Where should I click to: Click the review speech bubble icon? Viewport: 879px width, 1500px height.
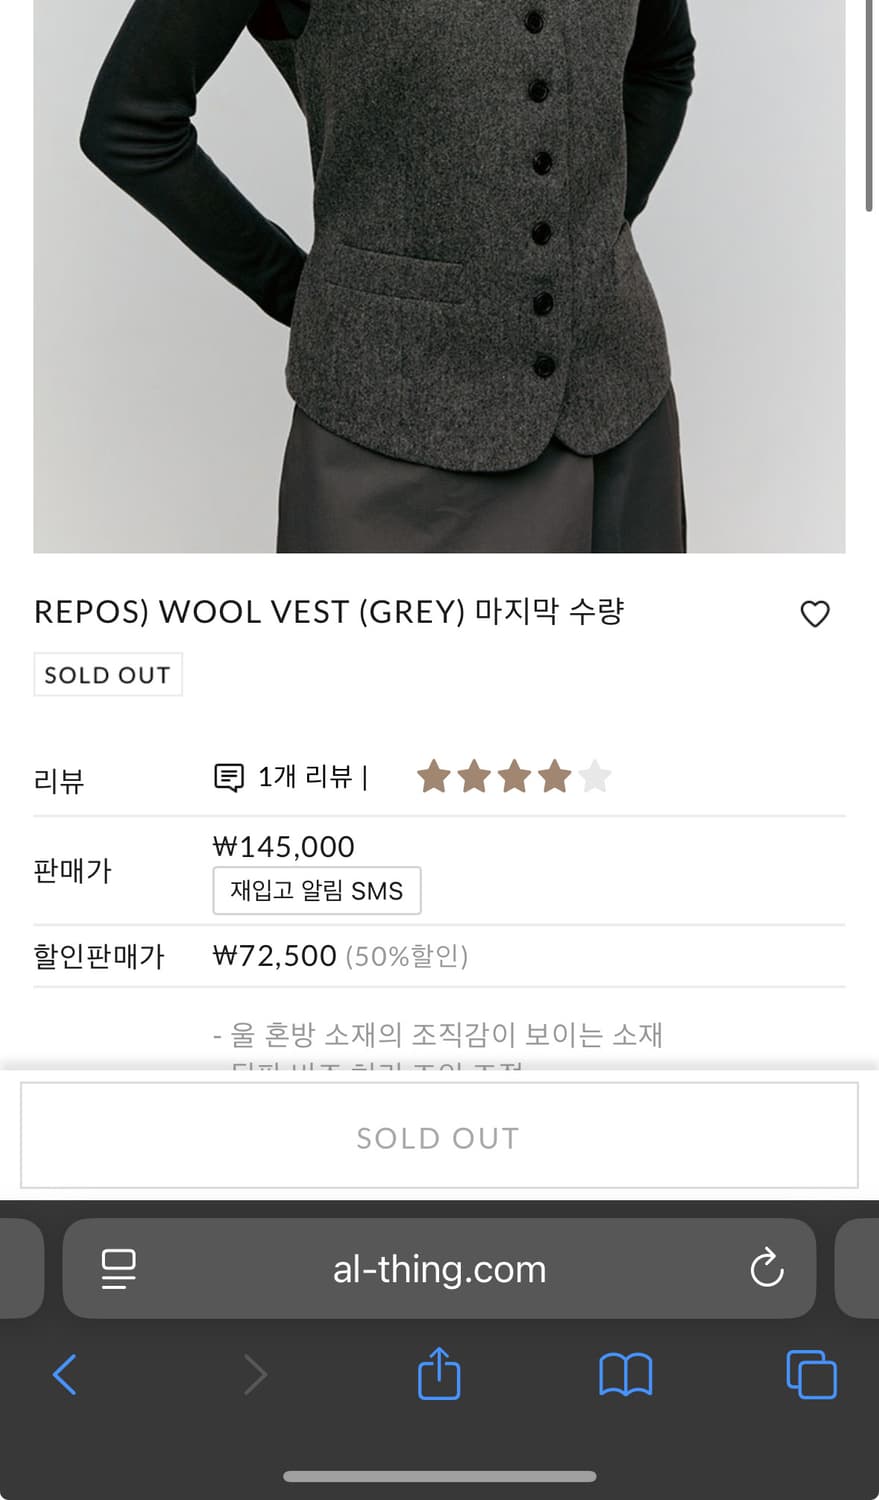tap(229, 777)
